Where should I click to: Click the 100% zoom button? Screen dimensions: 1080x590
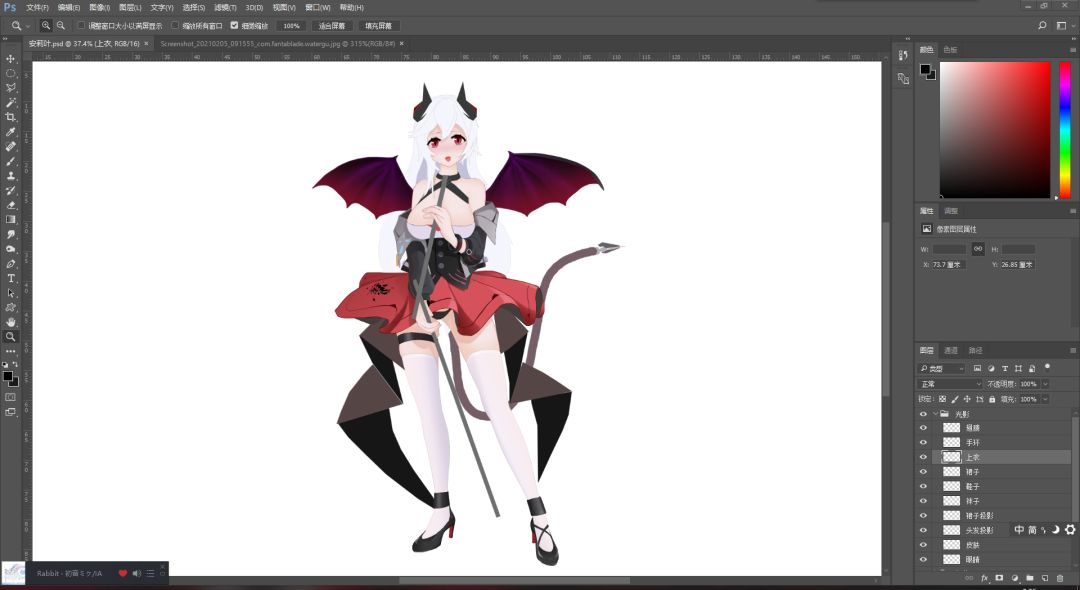click(291, 25)
